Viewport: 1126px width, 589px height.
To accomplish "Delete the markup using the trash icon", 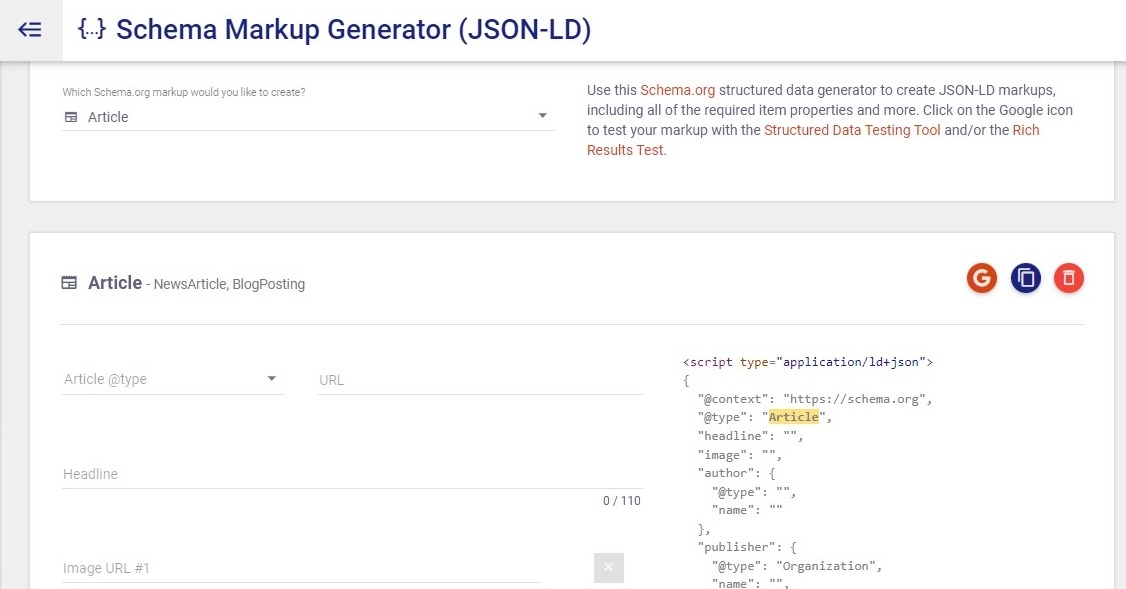I will pyautogui.click(x=1069, y=278).
